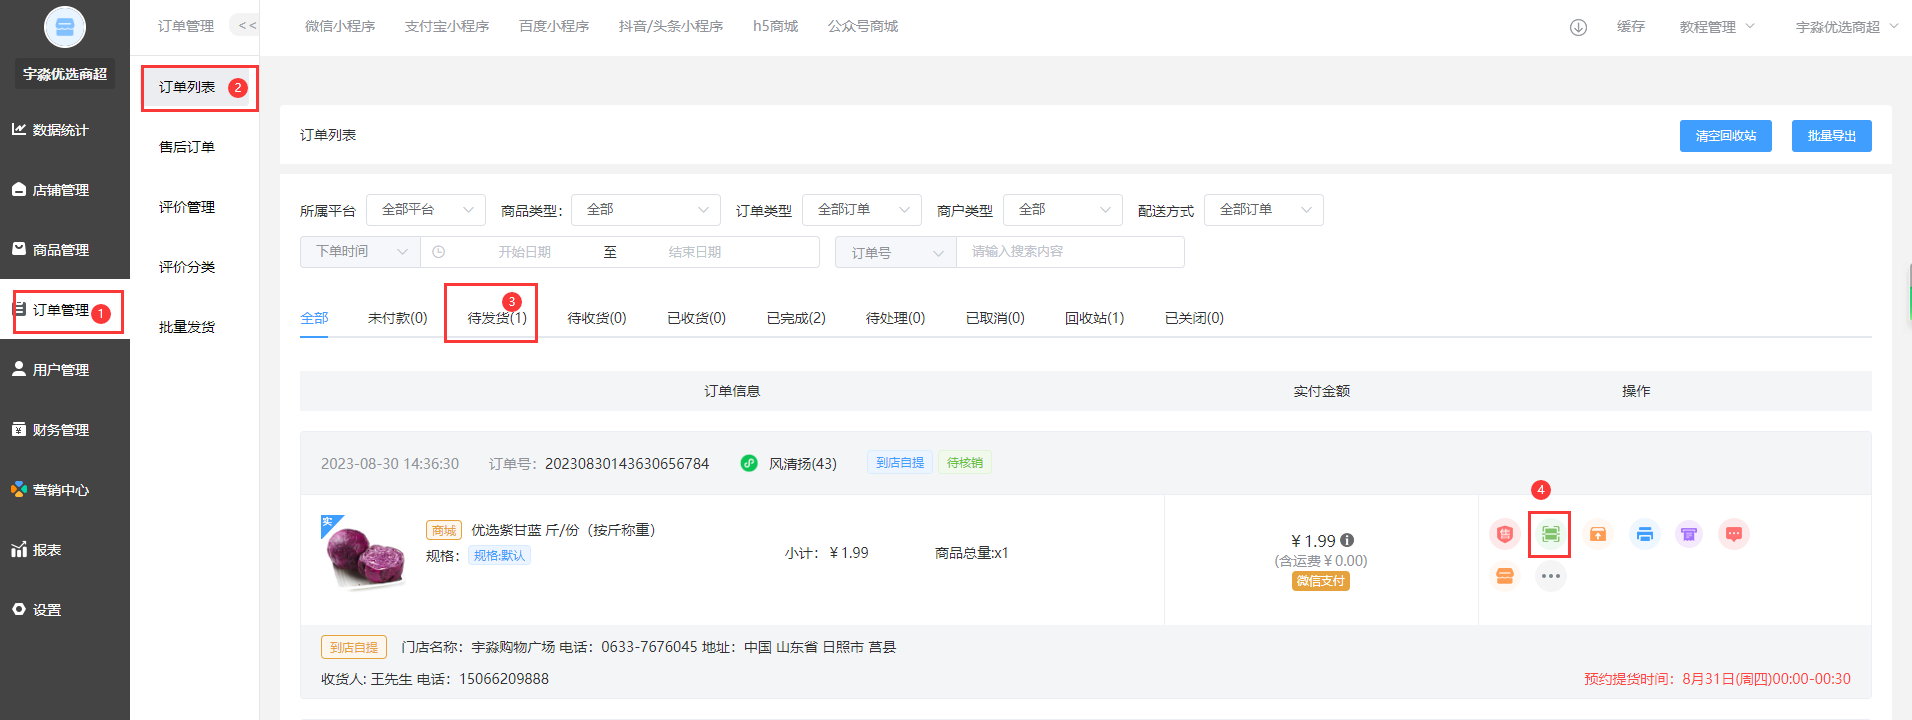The height and width of the screenshot is (720, 1912).
Task: Expand the 所属平台 platform dropdown
Action: pos(426,210)
